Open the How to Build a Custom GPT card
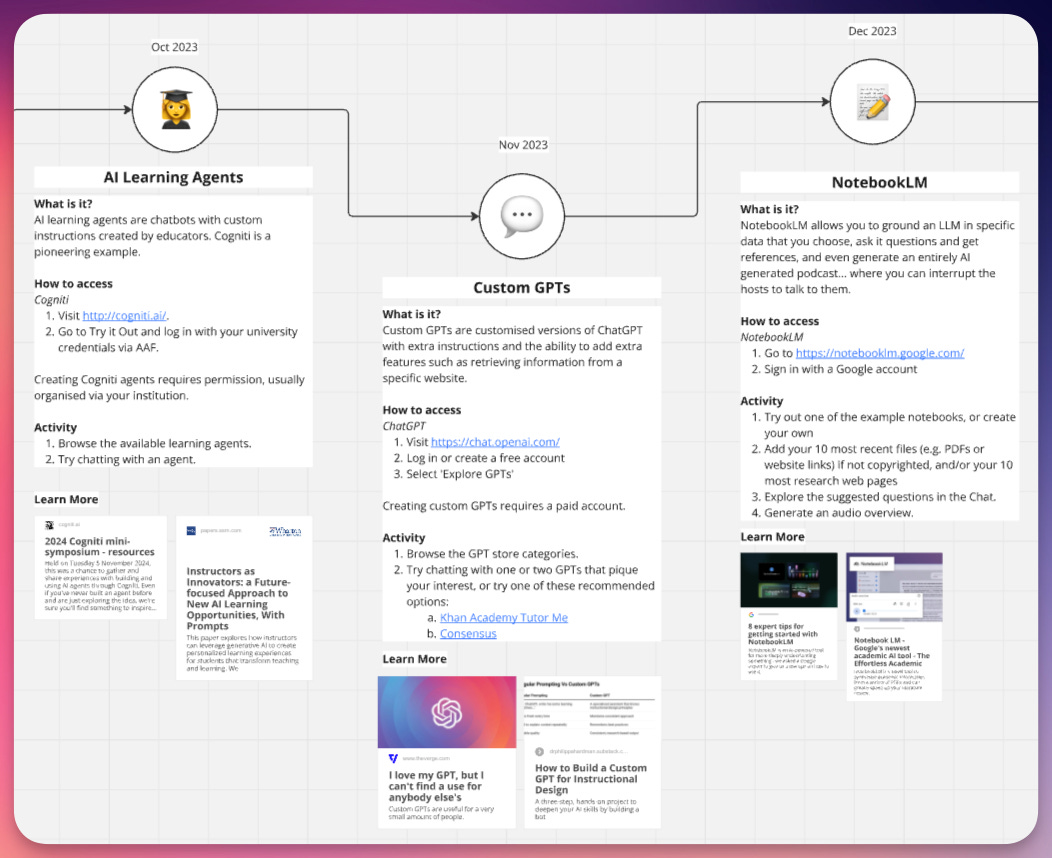This screenshot has width=1052, height=858. 590,752
